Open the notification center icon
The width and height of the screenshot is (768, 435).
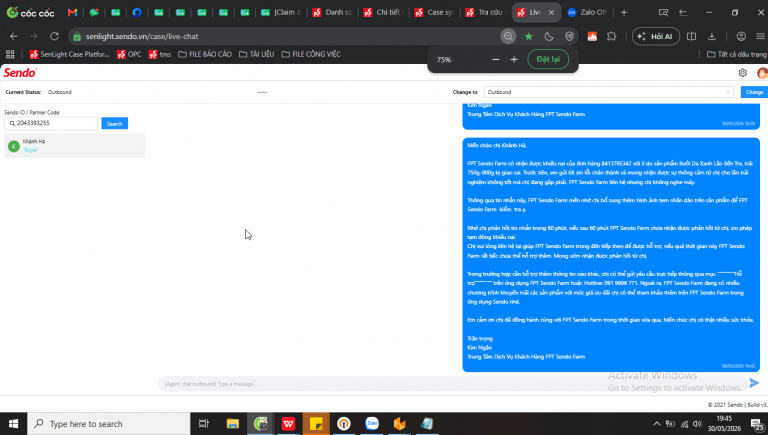[x=757, y=424]
